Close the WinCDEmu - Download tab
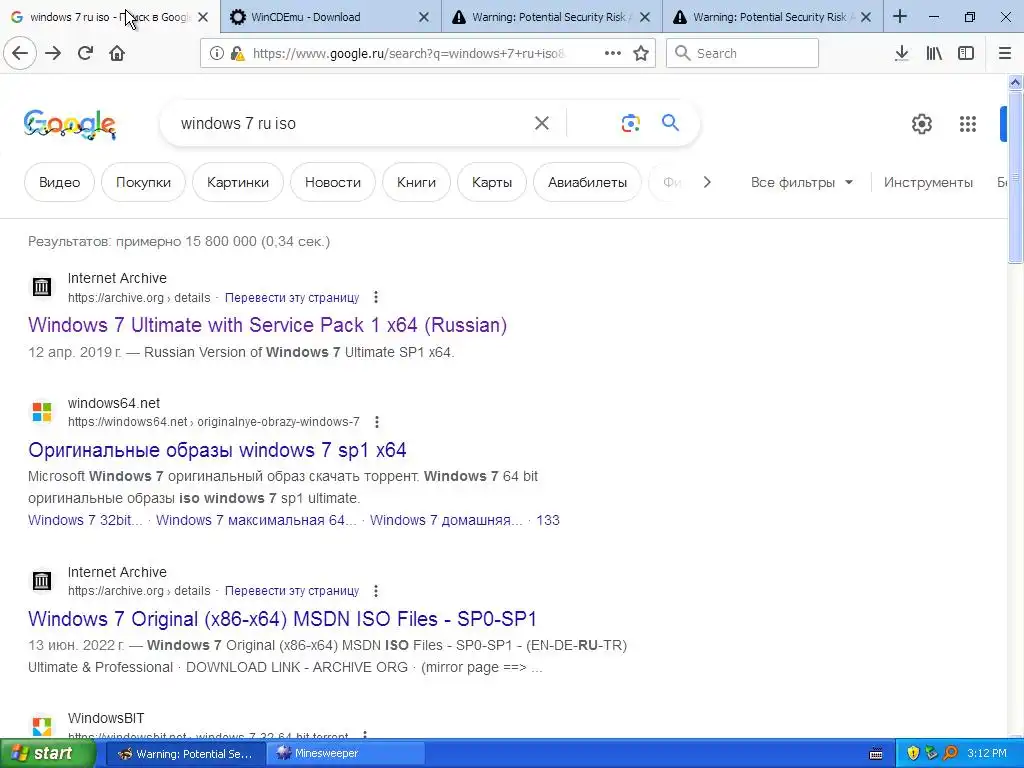Screen dimensions: 1024x768 [x=424, y=17]
